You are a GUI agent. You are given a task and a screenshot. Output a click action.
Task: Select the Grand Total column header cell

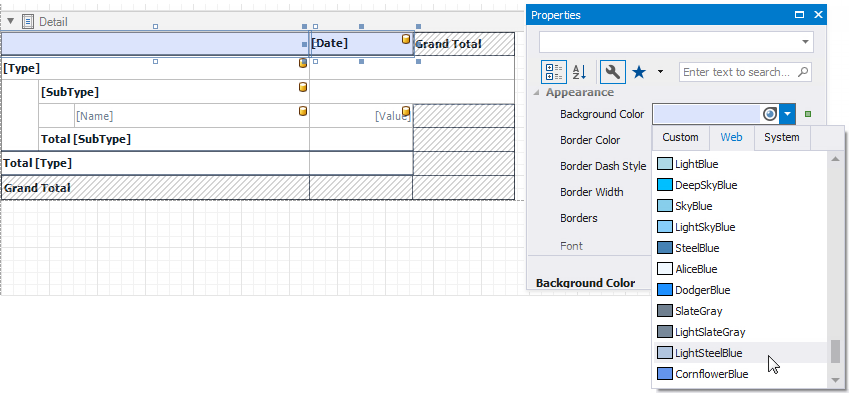(x=463, y=44)
